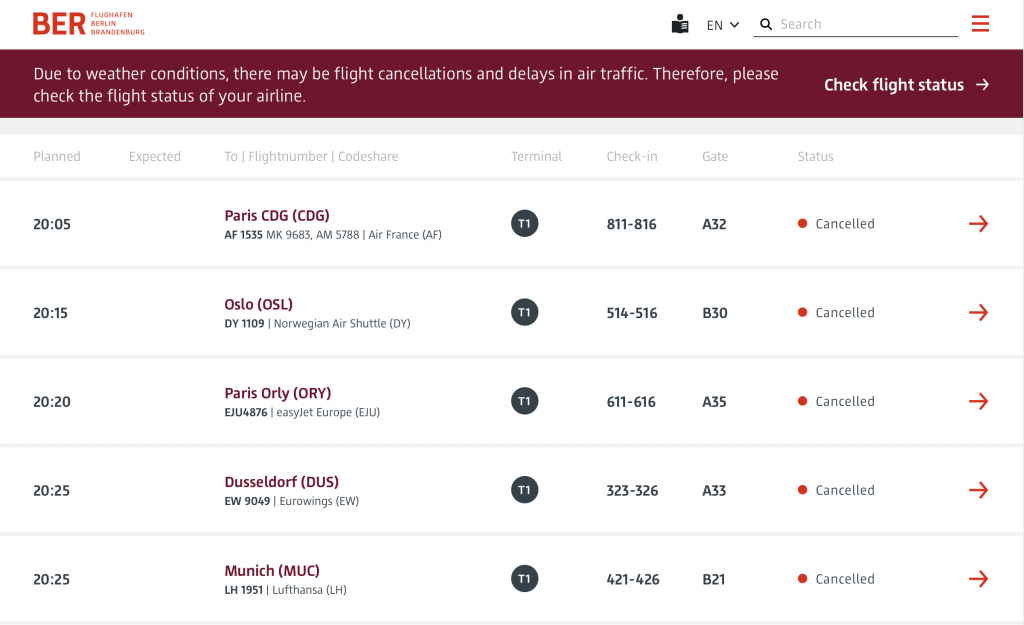Click into the Search input field

point(866,25)
